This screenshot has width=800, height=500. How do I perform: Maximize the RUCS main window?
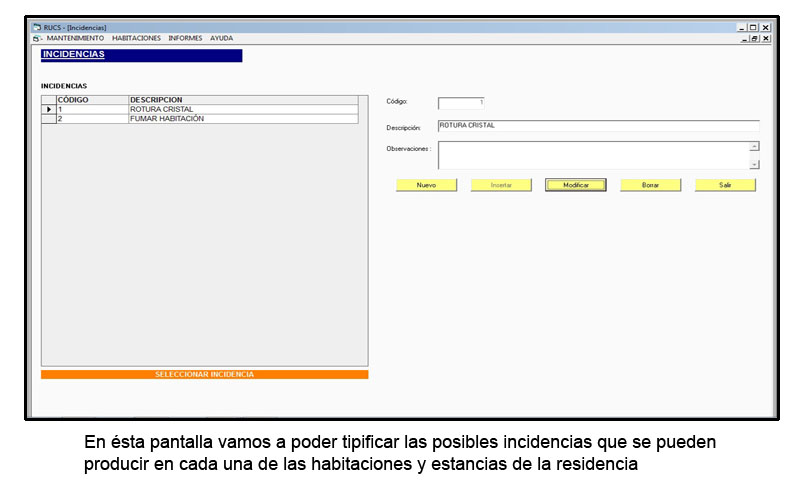(x=753, y=28)
